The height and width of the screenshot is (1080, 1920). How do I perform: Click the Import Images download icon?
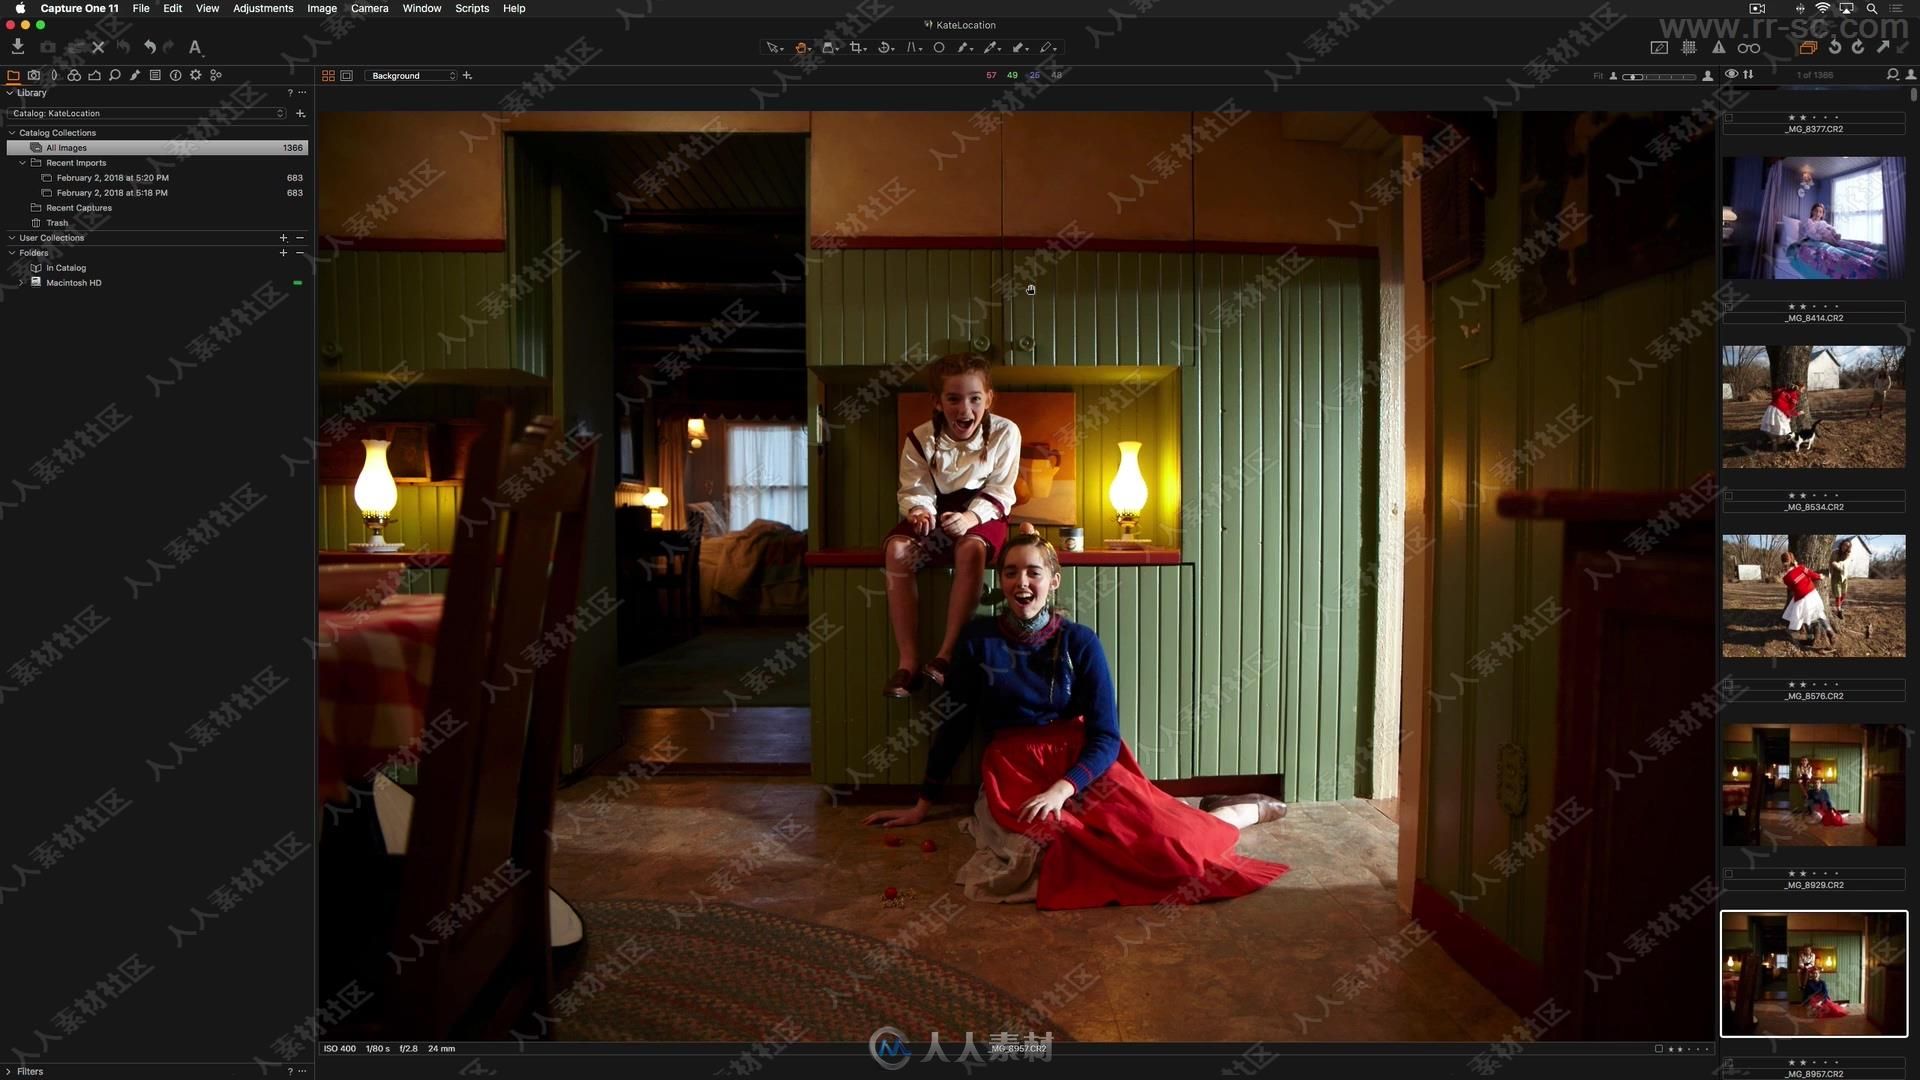18,47
